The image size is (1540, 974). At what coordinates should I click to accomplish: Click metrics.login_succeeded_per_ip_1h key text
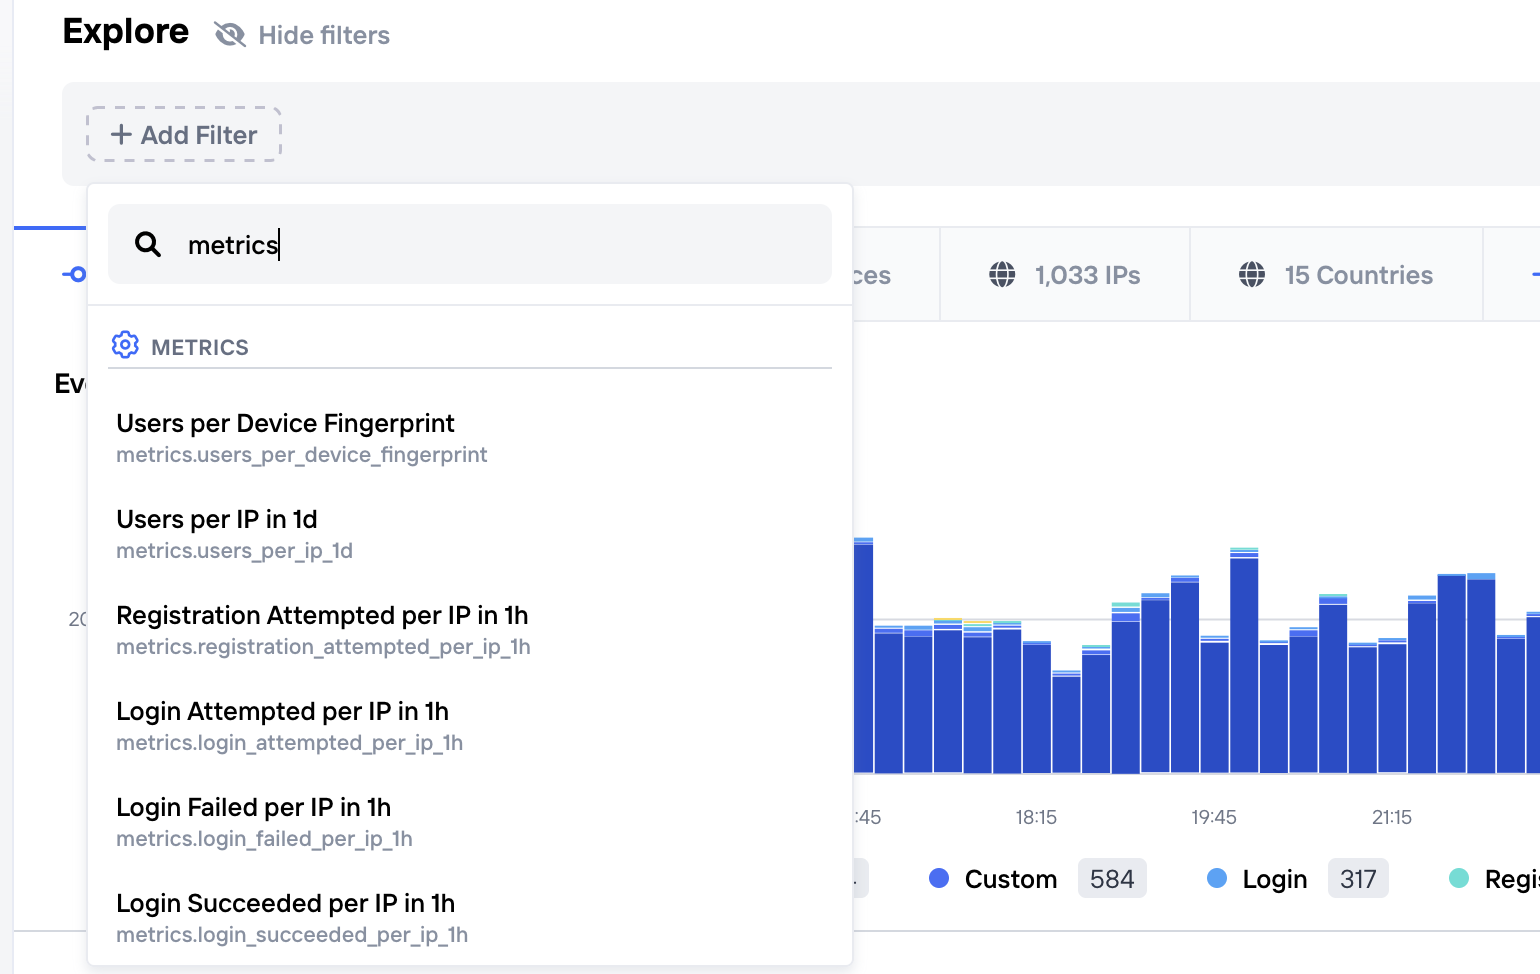pyautogui.click(x=292, y=935)
